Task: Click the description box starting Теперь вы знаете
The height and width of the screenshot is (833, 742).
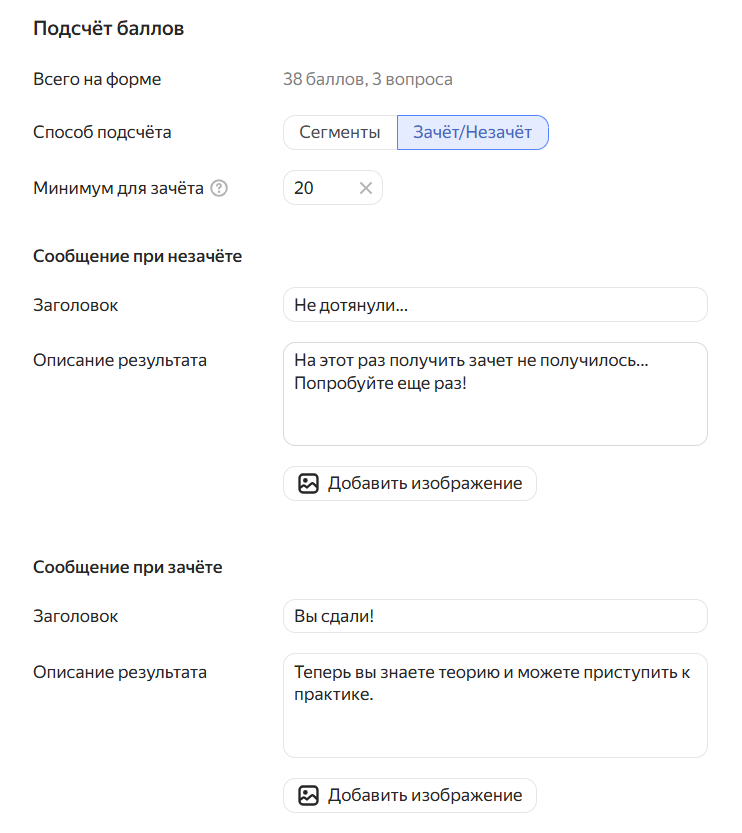Action: 495,706
